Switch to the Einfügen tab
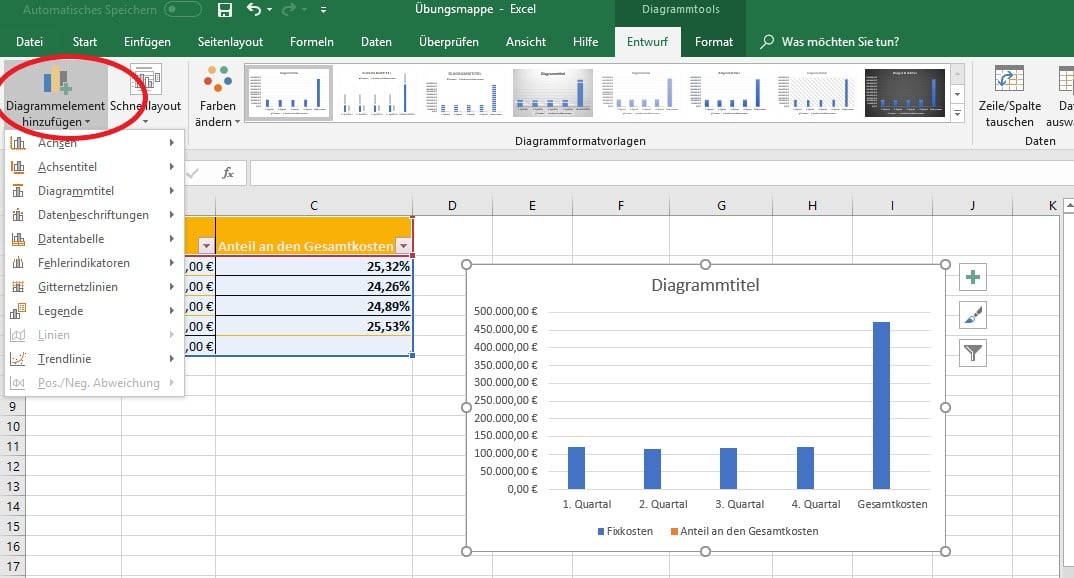 (147, 42)
